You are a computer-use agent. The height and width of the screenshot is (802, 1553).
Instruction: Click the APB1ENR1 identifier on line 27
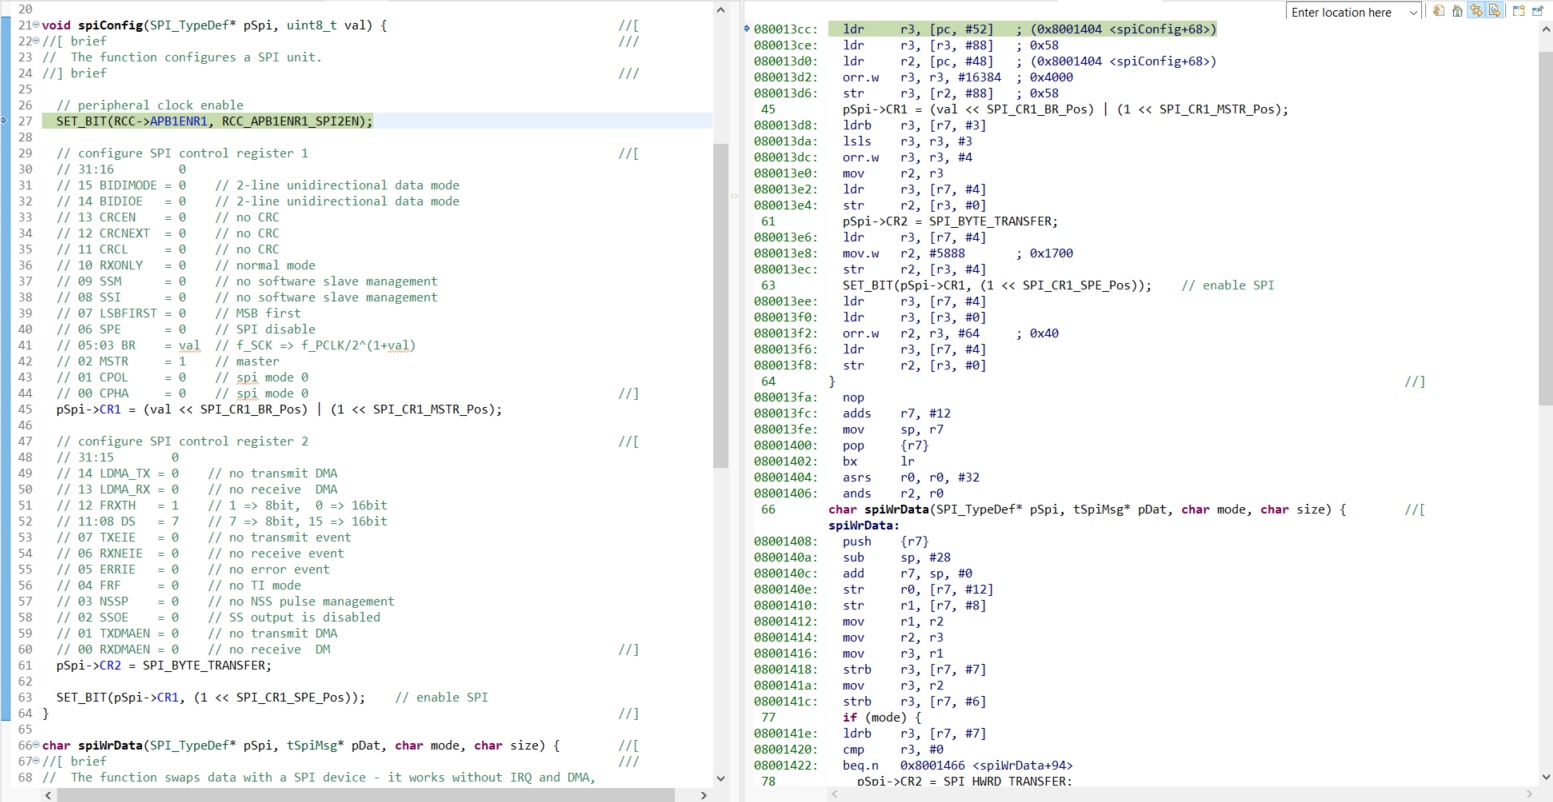click(179, 121)
